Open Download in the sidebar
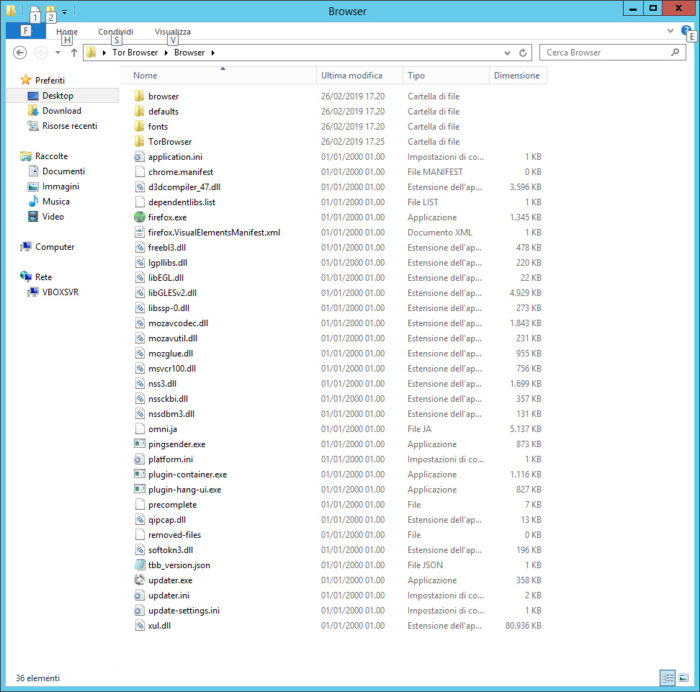The height and width of the screenshot is (692, 700). 62,111
